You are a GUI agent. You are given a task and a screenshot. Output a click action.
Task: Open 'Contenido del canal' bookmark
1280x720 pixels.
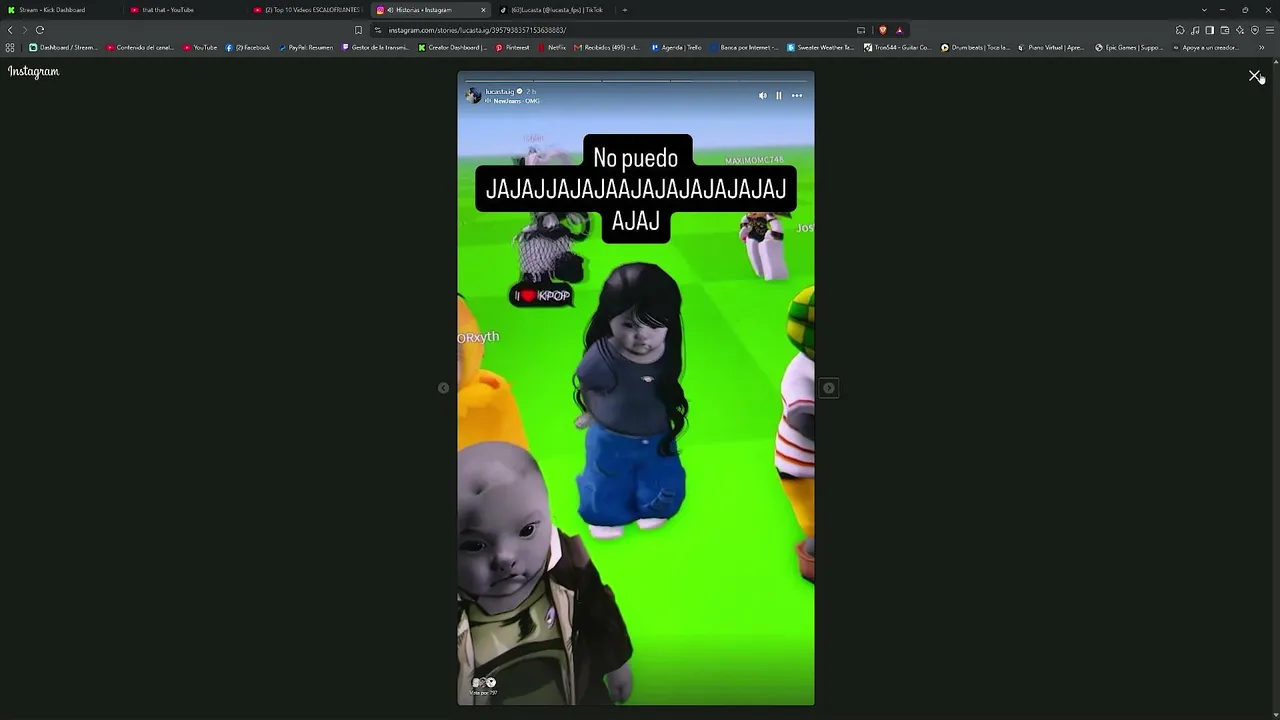[141, 48]
